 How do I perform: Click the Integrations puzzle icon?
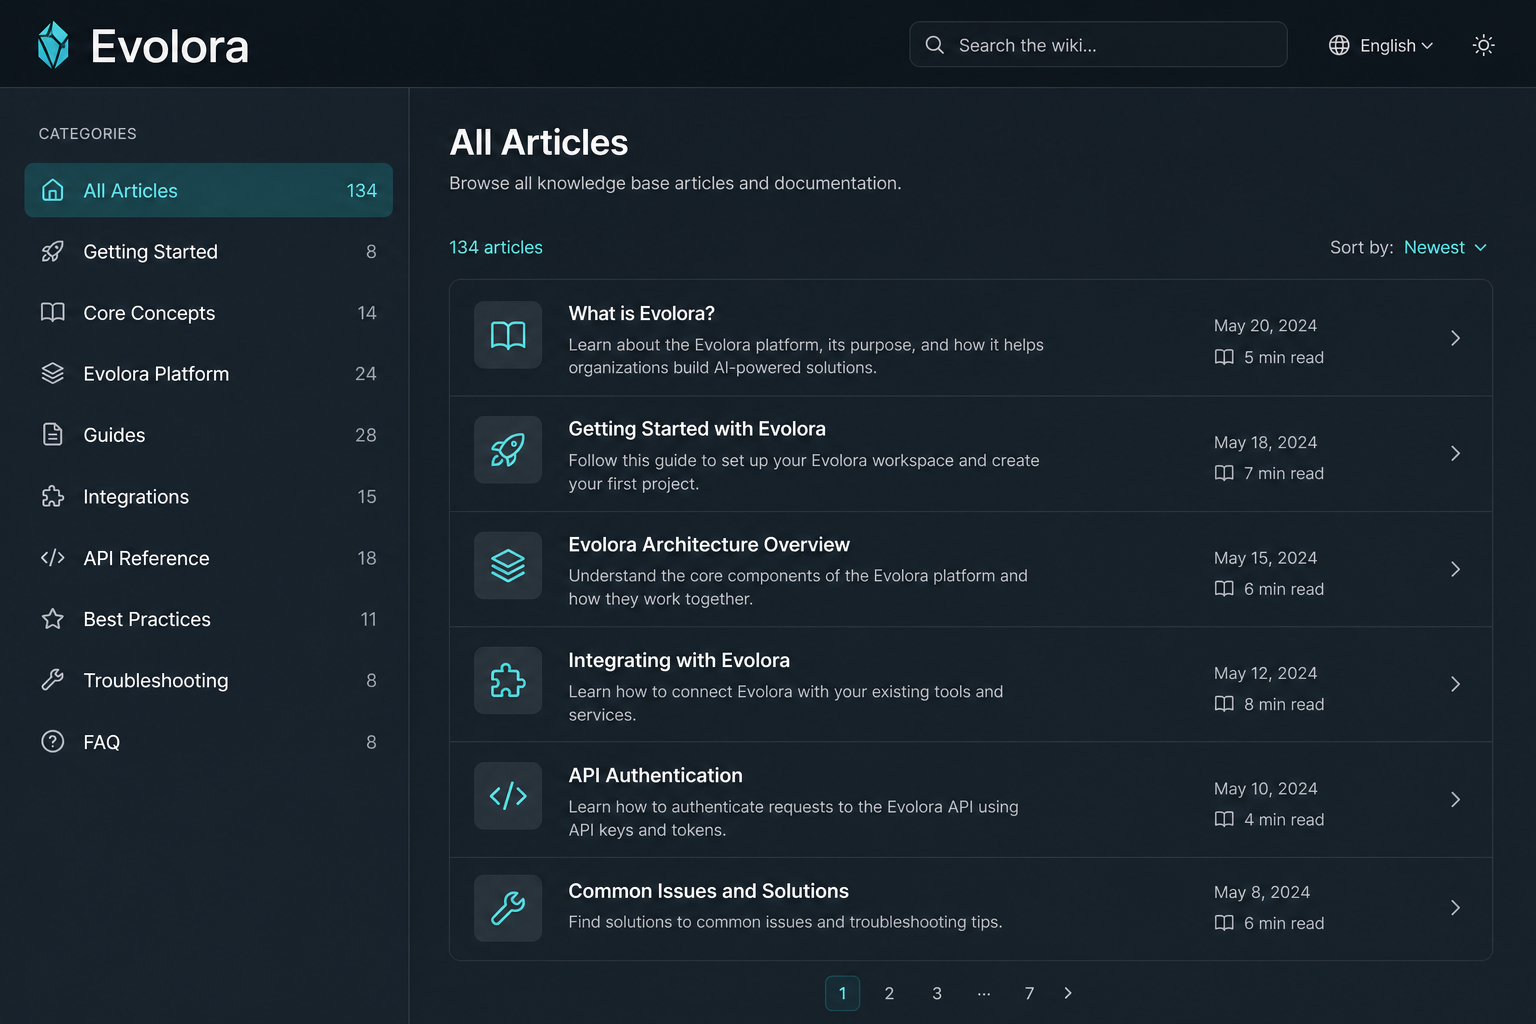(x=53, y=497)
